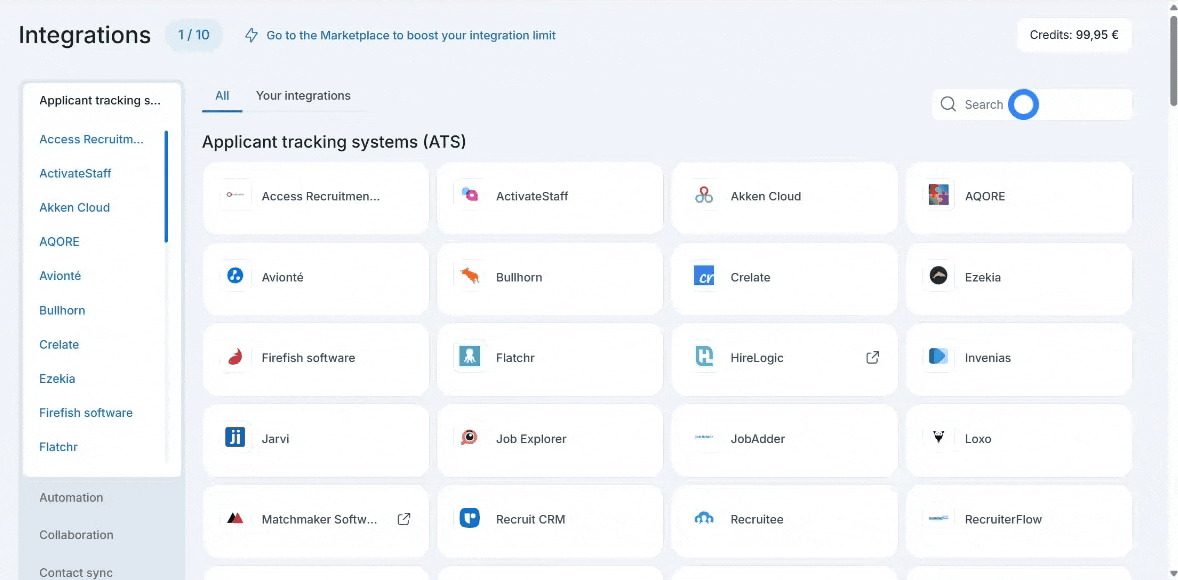Click the ActivateStaff logo icon
This screenshot has width=1178, height=580.
(470, 196)
